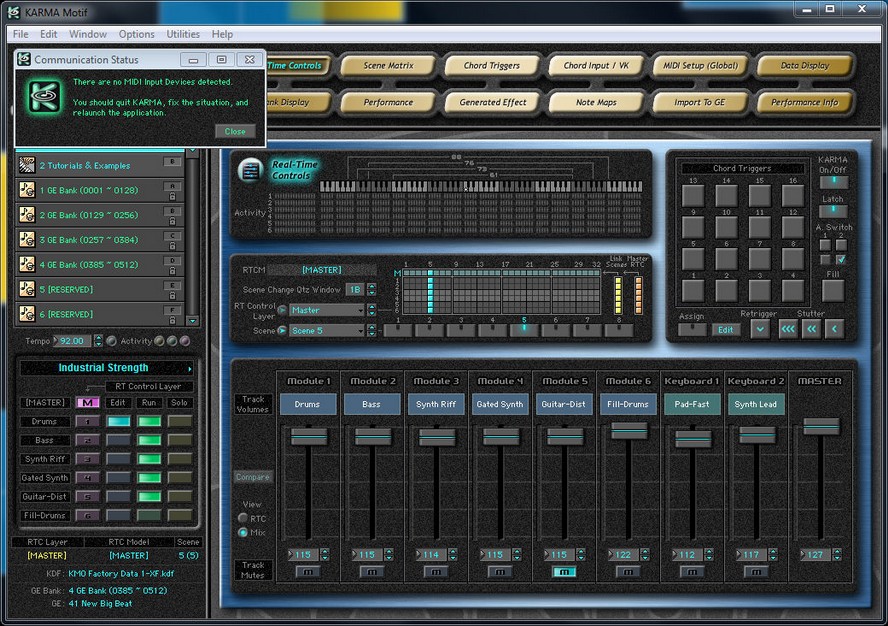Viewport: 888px width, 626px height.
Task: Expand the Industrial Strength performance menu arrow
Action: 190,368
